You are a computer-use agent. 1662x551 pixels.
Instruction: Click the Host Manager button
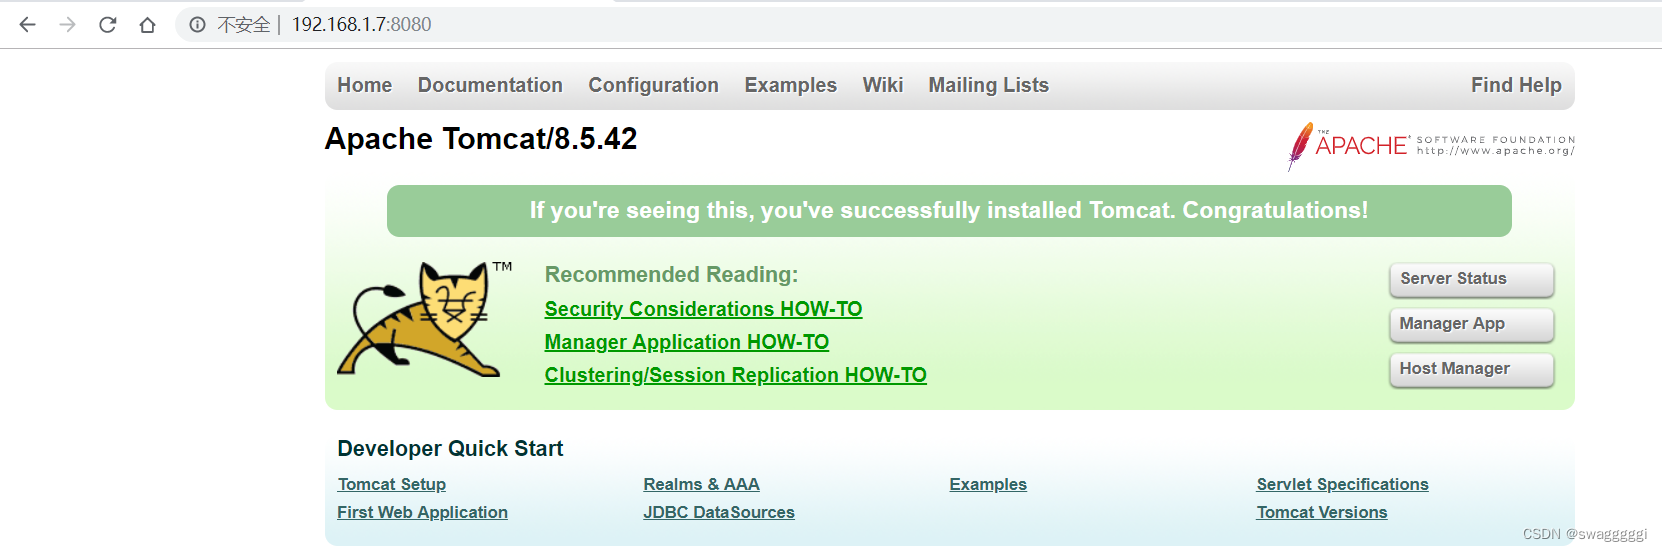click(1471, 369)
